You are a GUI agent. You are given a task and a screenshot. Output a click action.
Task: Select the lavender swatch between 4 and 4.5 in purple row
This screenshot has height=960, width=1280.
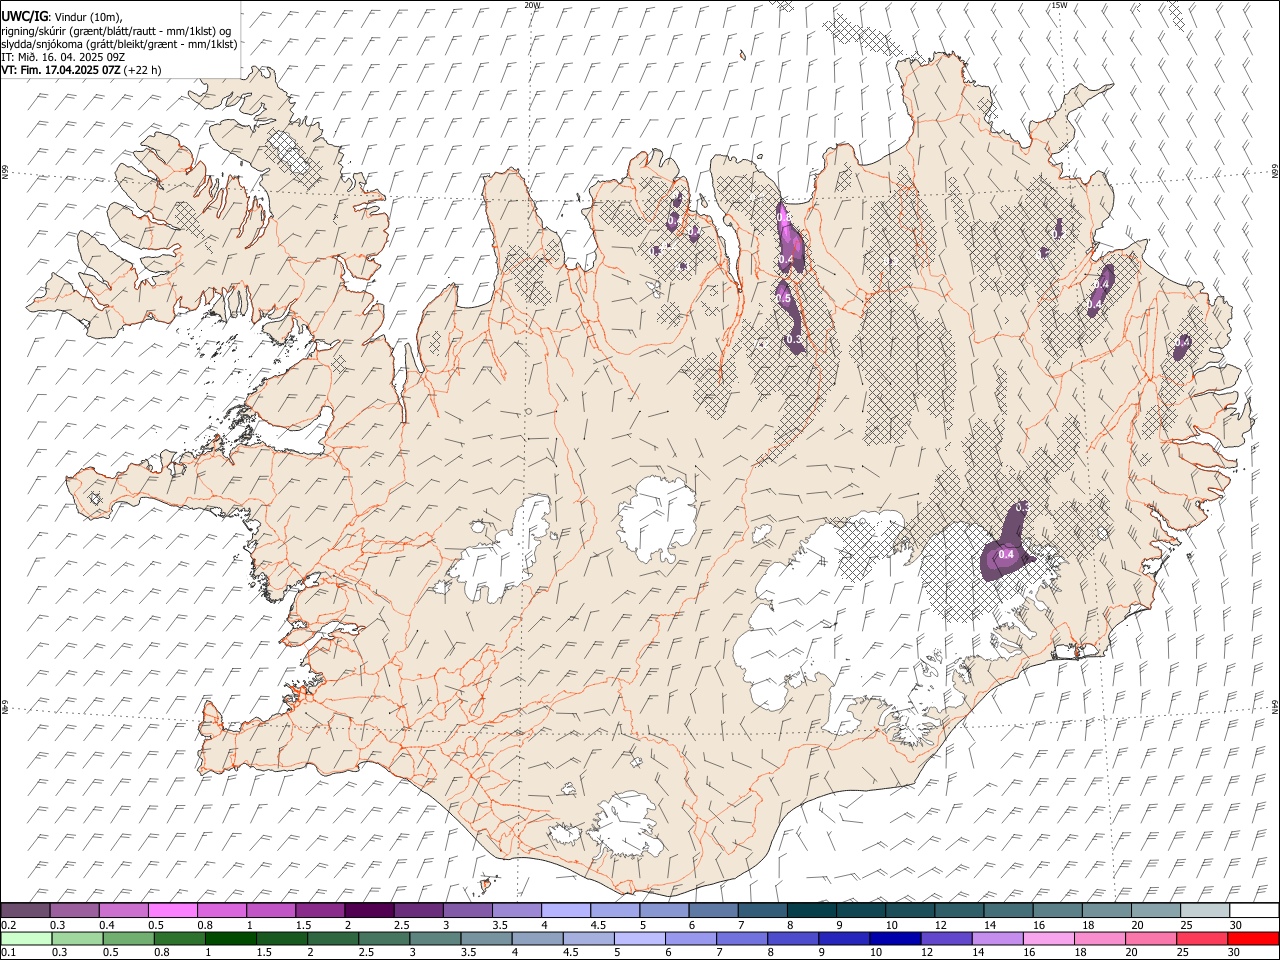pos(566,910)
